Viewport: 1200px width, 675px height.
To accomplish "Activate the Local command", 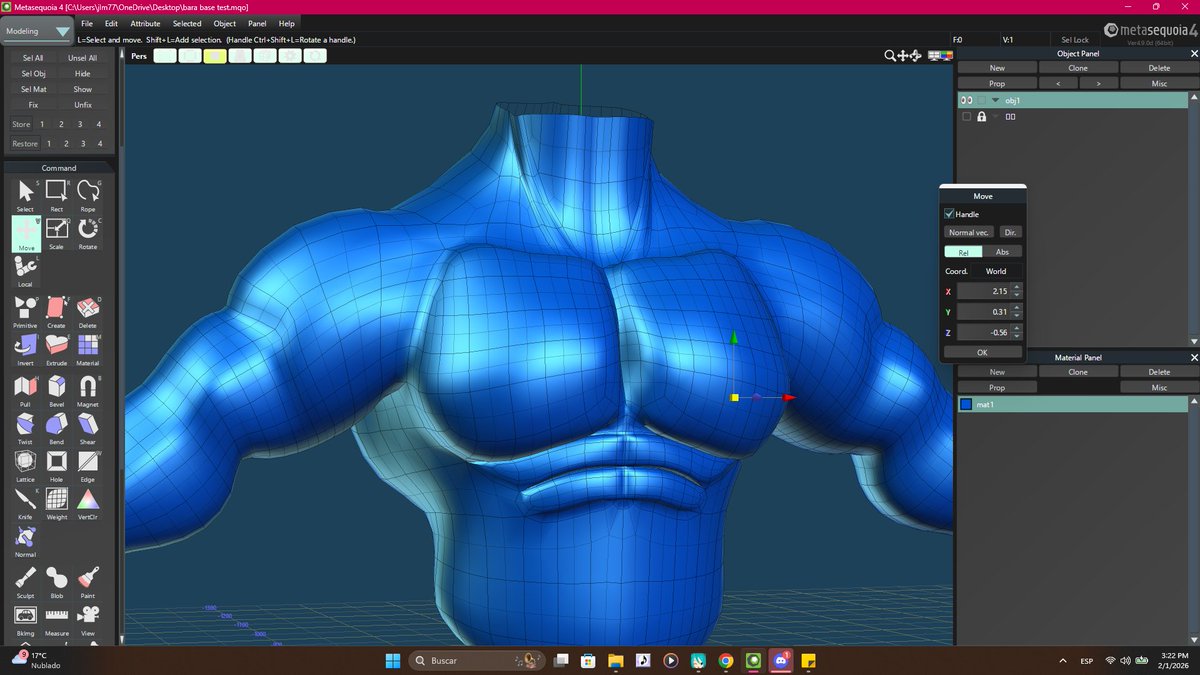I will point(26,271).
